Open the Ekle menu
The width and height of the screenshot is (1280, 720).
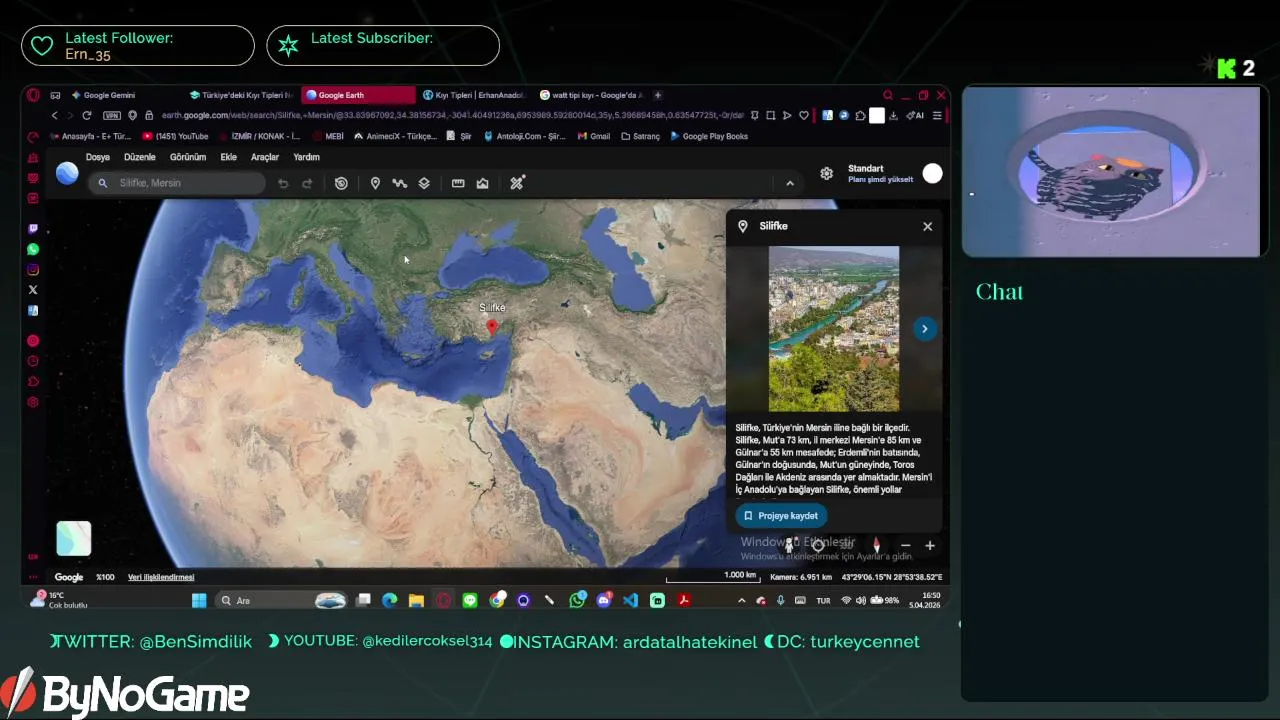[229, 157]
